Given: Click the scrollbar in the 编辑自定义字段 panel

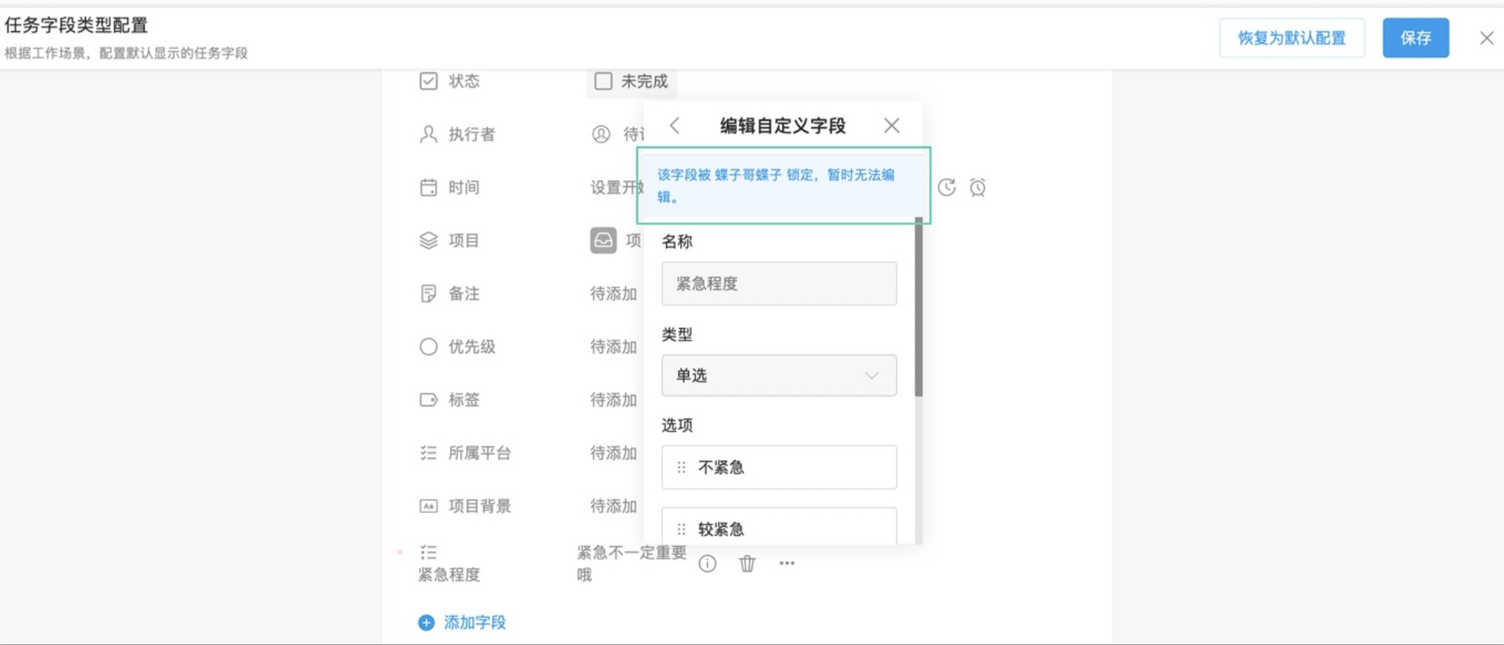Looking at the screenshot, I should (x=918, y=309).
